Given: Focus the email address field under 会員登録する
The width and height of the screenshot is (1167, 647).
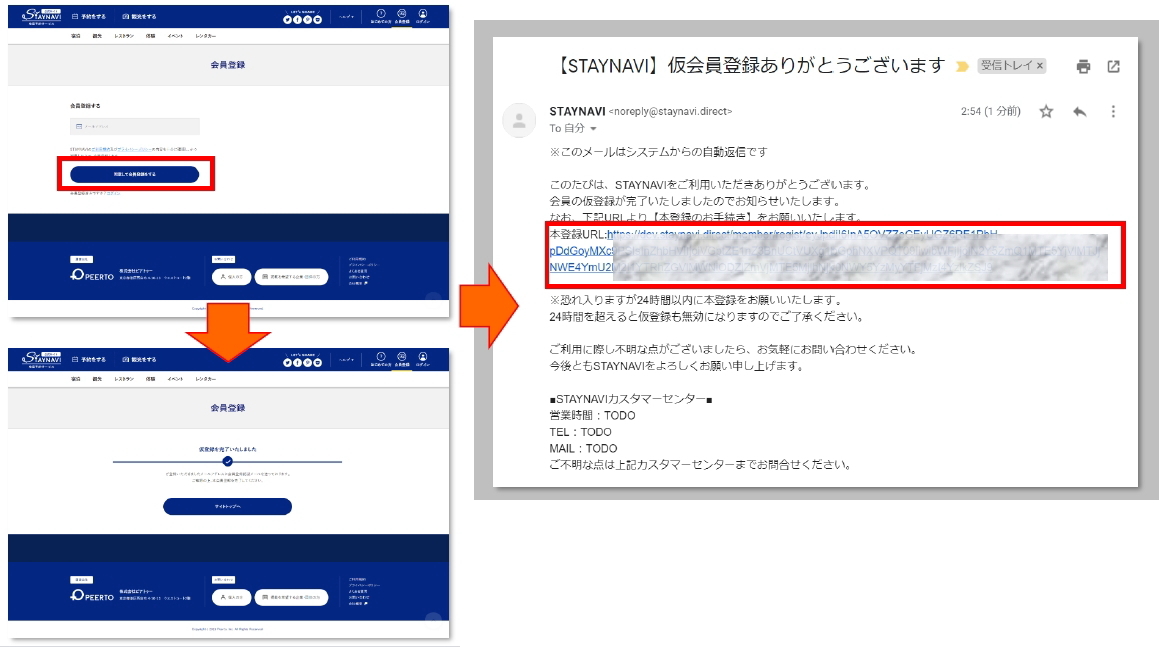Looking at the screenshot, I should click(x=135, y=127).
